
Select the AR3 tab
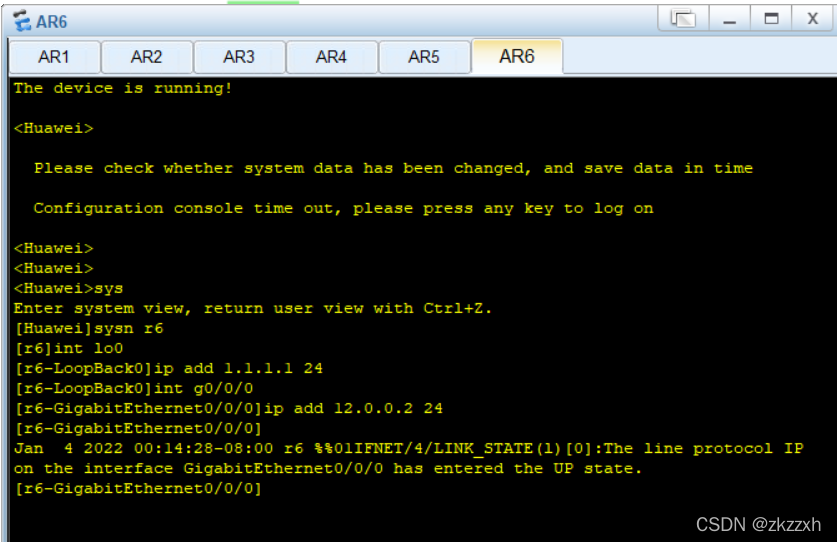(239, 57)
